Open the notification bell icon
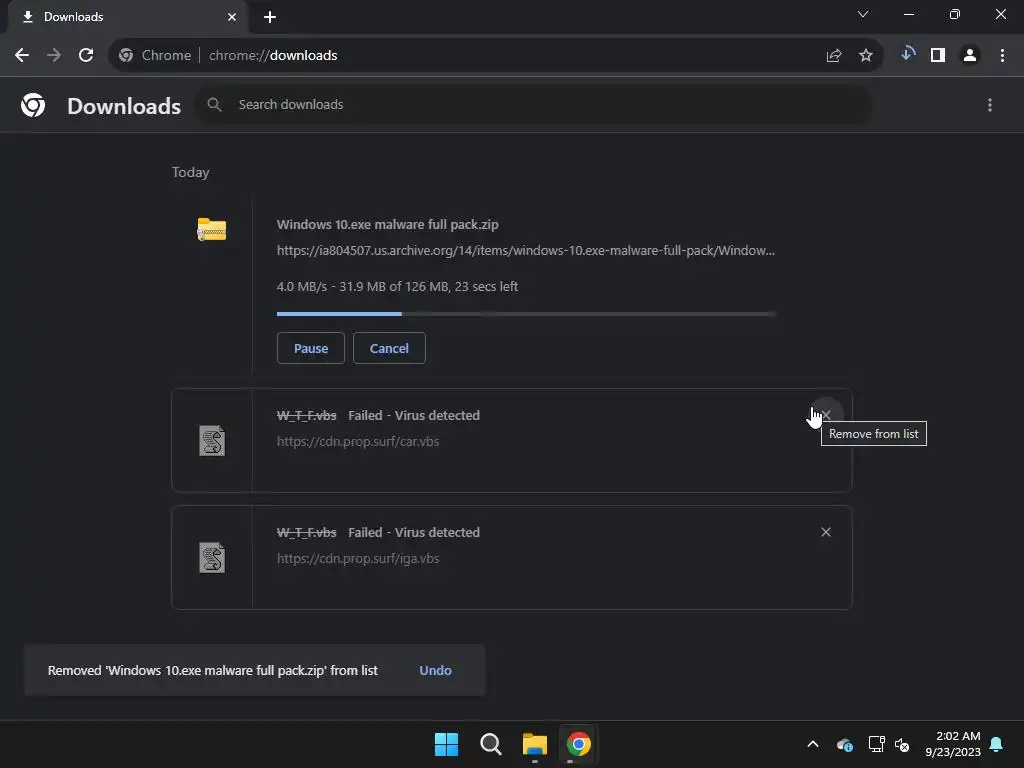This screenshot has width=1024, height=768. tap(997, 744)
